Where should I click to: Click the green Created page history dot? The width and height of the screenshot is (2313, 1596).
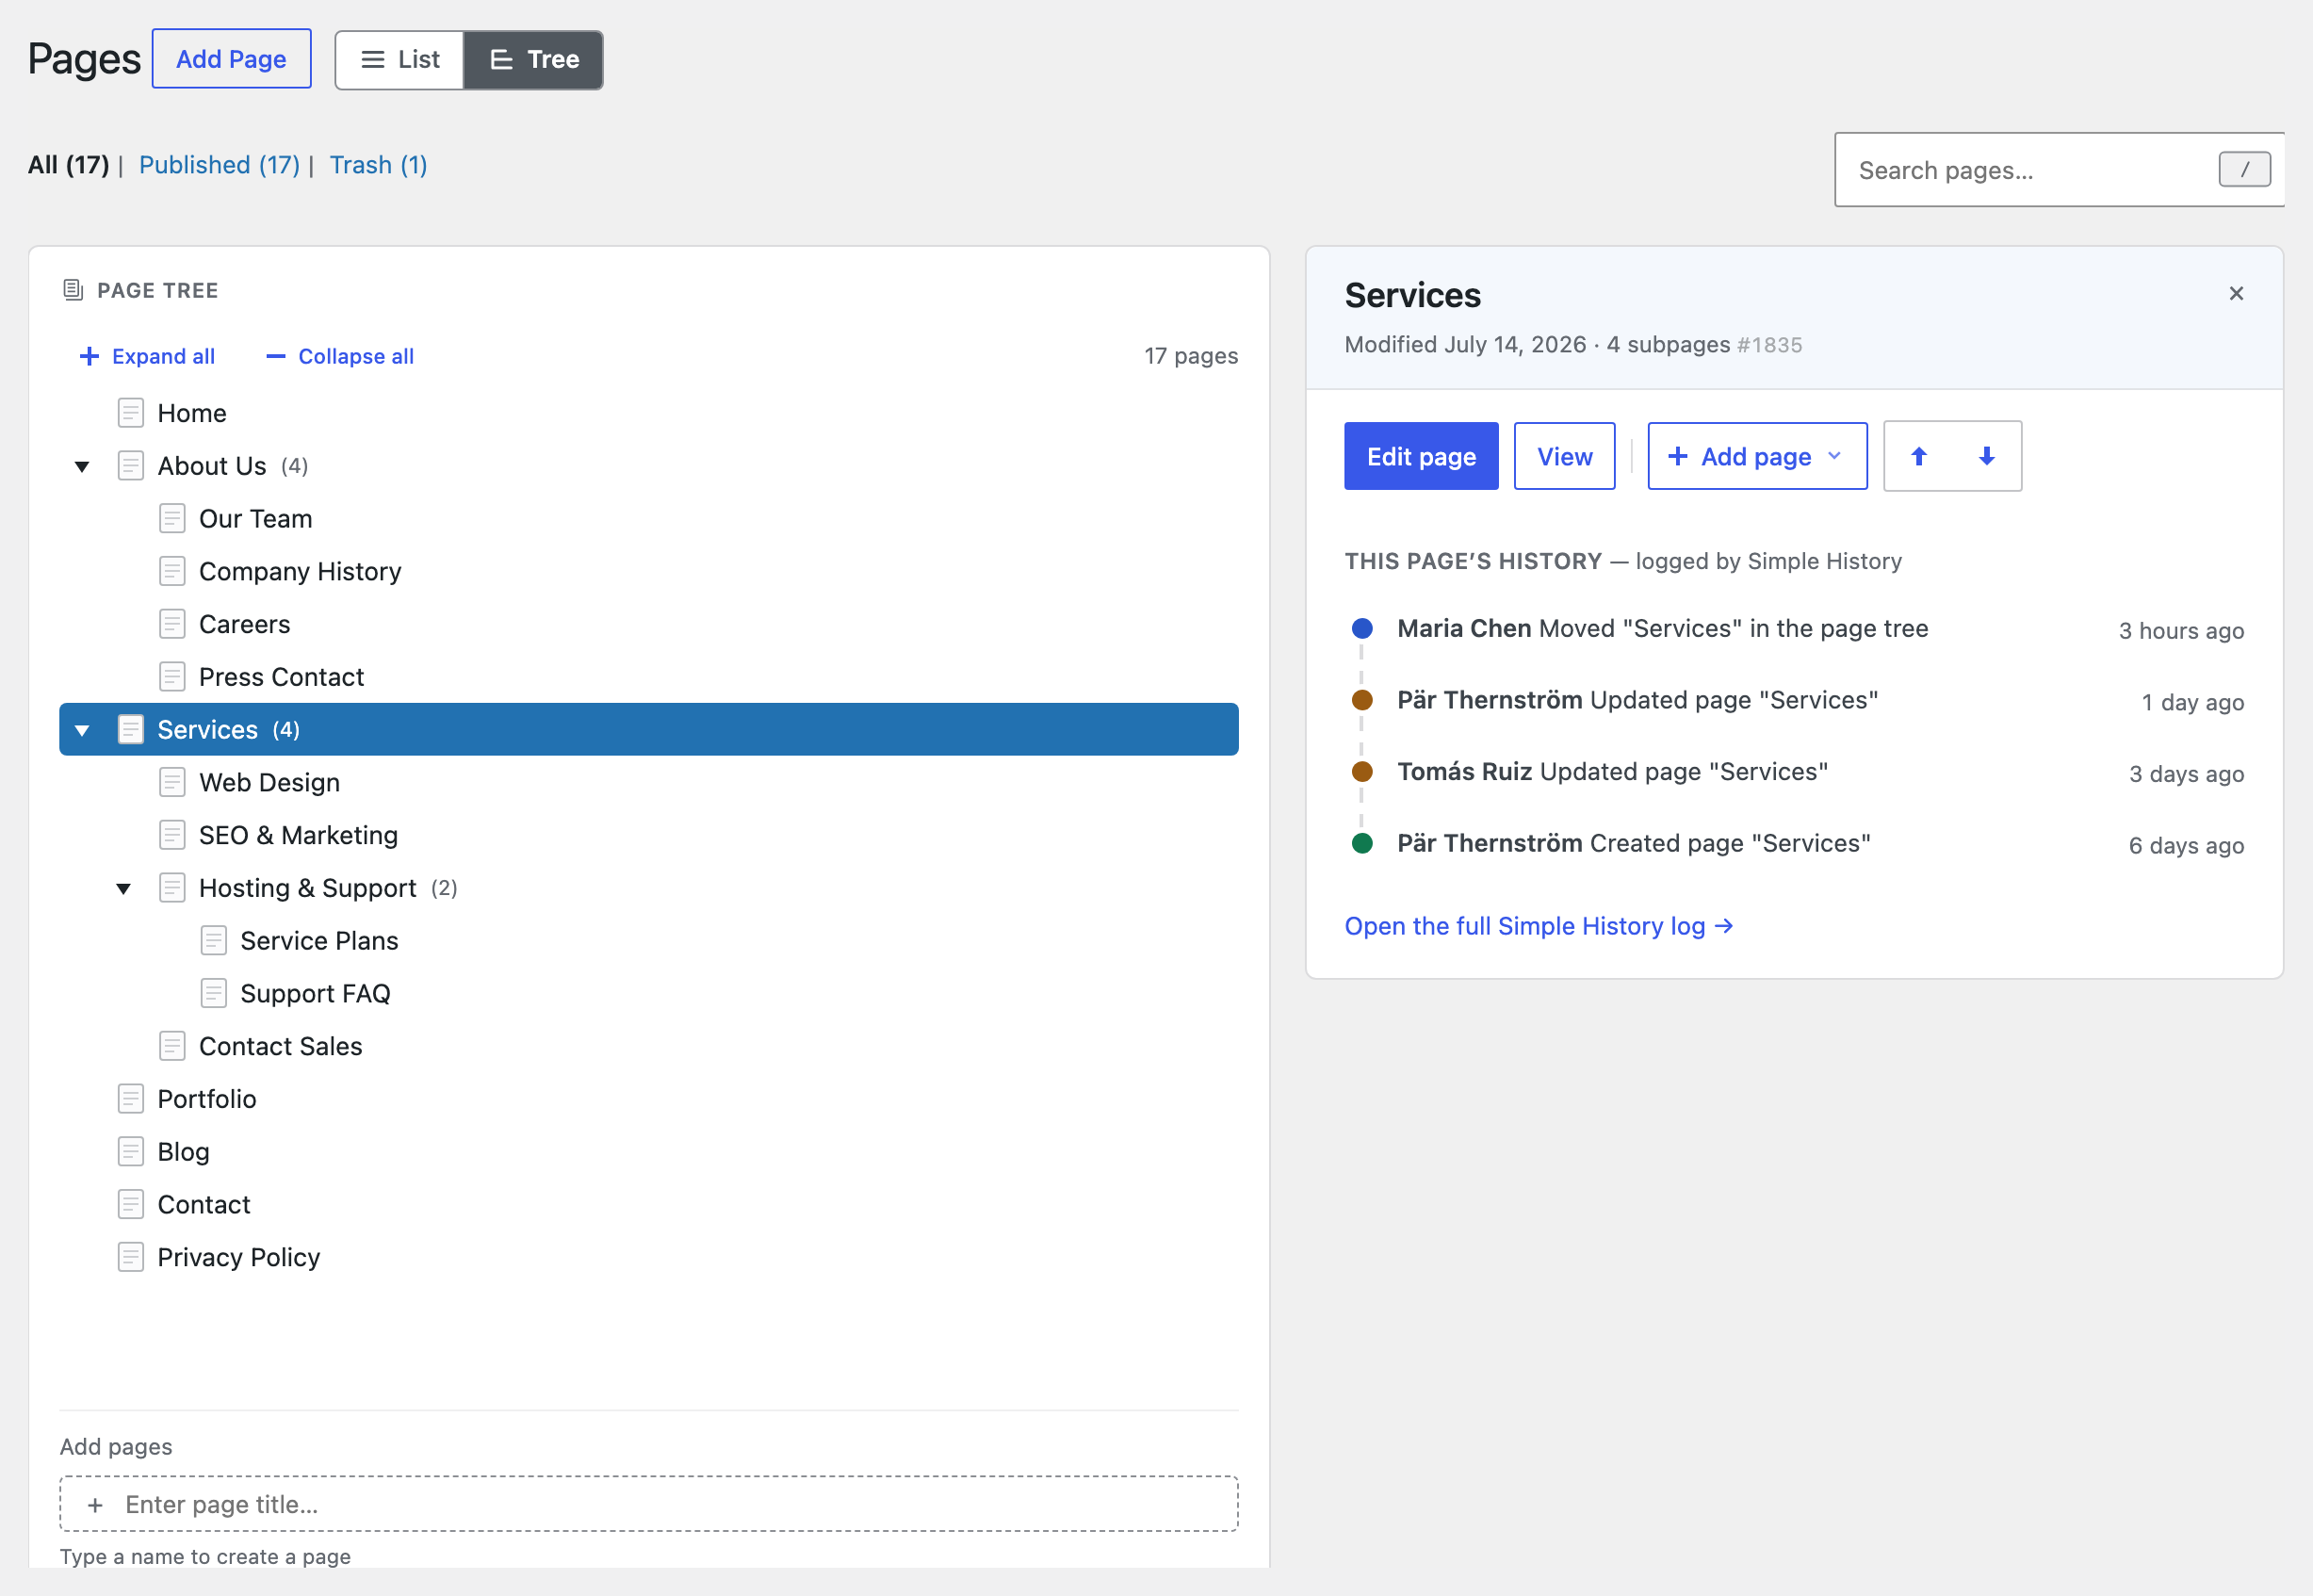pos(1362,843)
